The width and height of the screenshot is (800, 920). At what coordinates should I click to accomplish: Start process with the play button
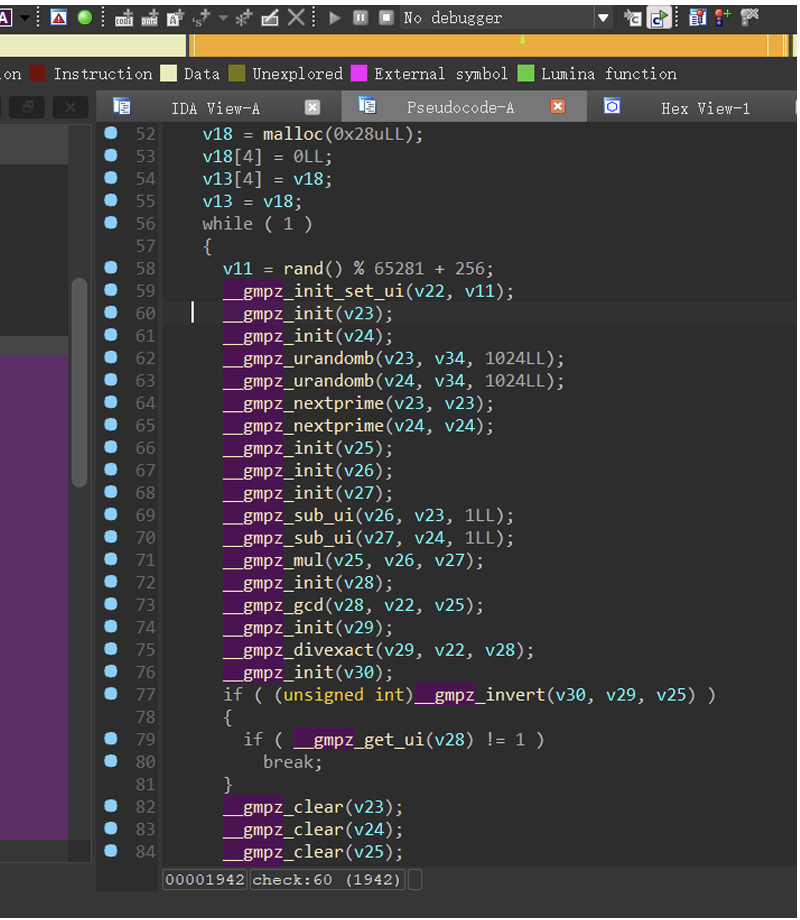click(x=335, y=18)
